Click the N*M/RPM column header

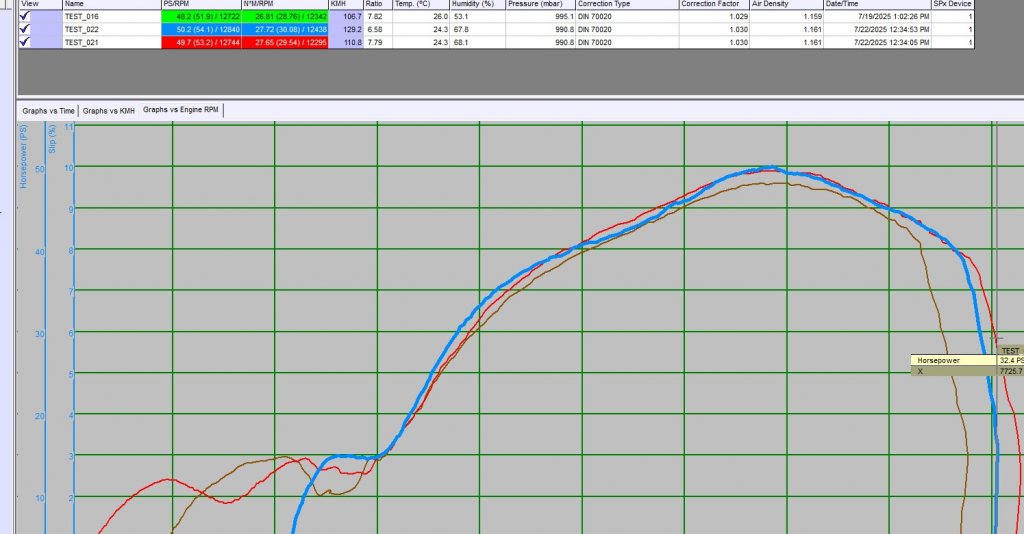click(x=285, y=4)
